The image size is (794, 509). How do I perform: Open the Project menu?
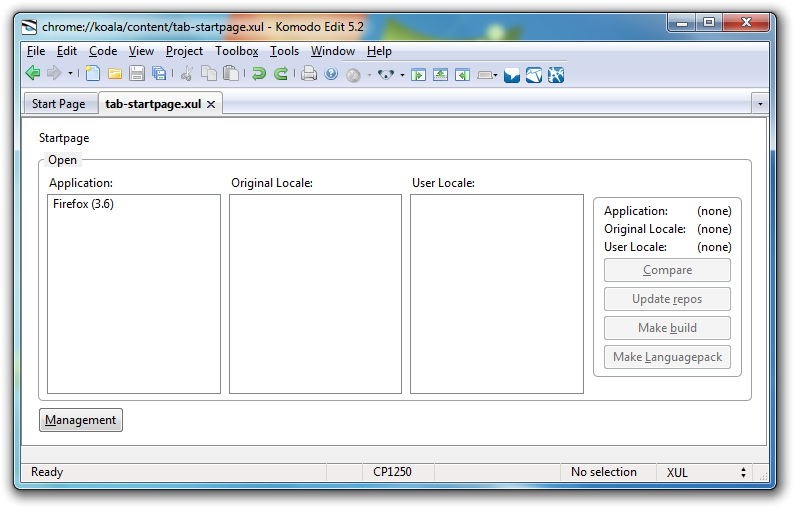(184, 51)
